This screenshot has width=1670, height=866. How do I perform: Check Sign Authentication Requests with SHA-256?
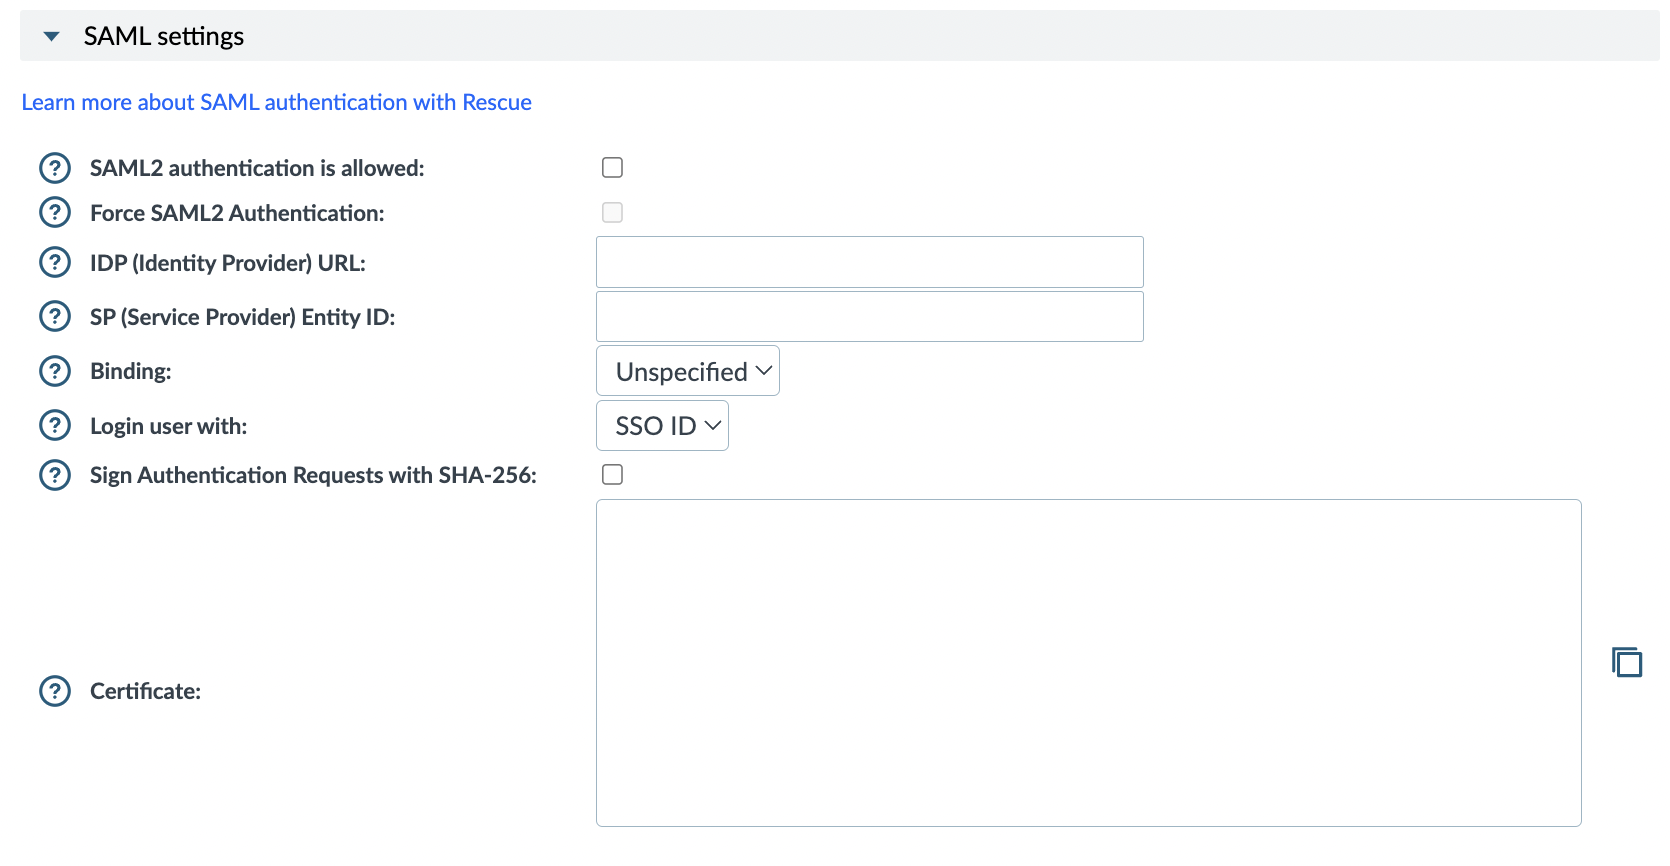(613, 475)
